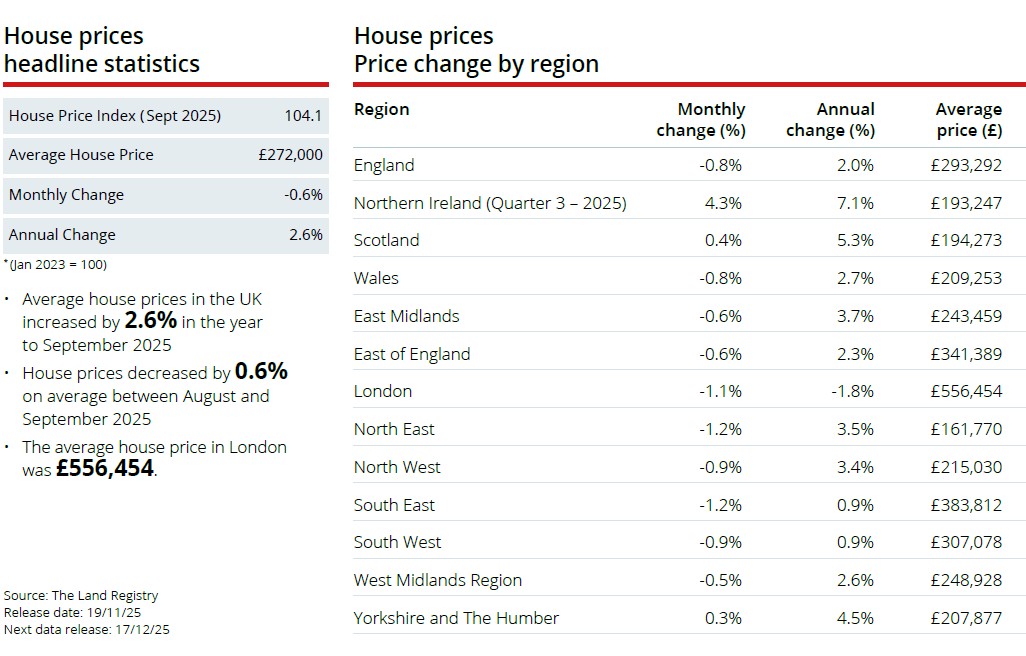Click the House Price Index value 104.1

pos(303,116)
